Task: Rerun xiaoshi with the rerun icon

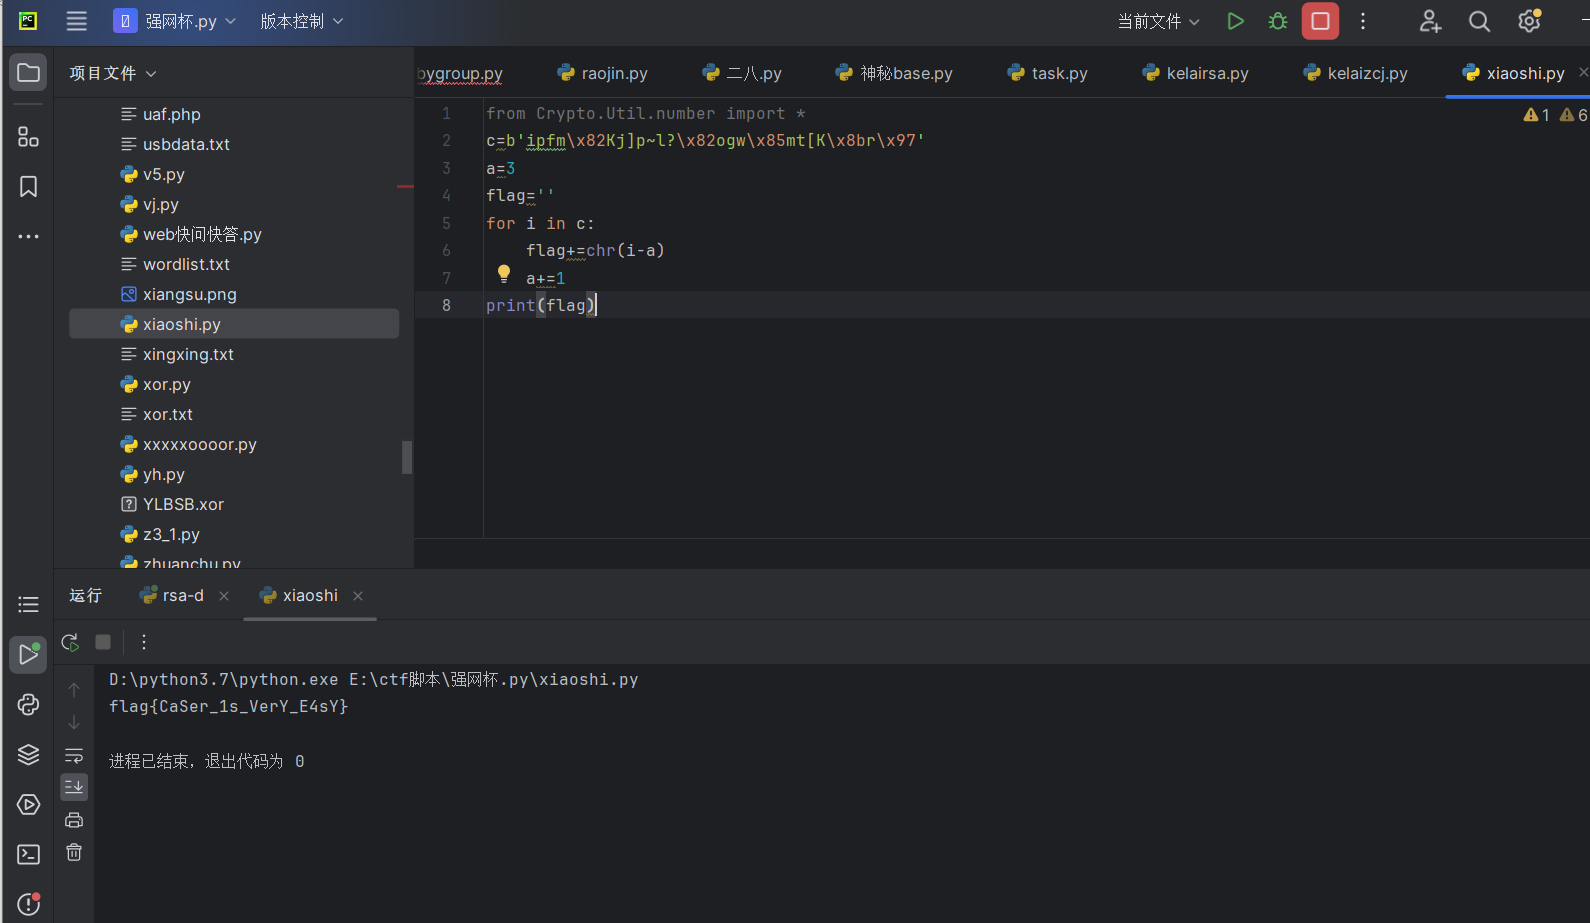Action: [x=70, y=642]
